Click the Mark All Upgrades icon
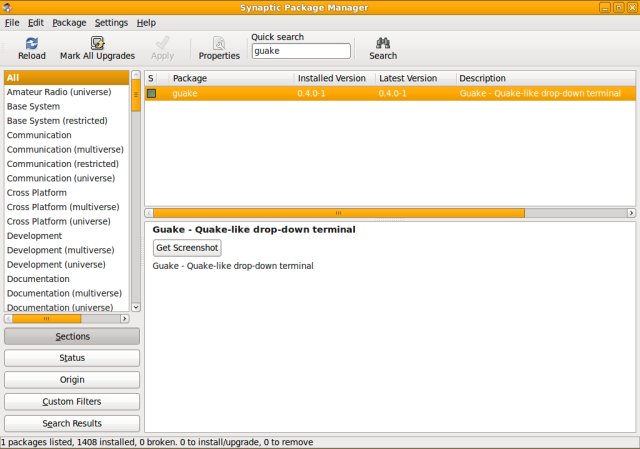Screen dimensions: 640x449 tap(98, 43)
